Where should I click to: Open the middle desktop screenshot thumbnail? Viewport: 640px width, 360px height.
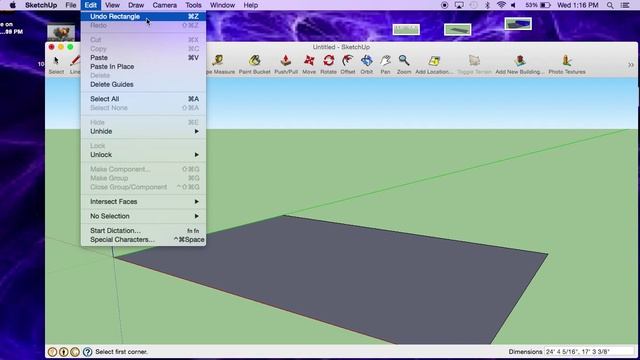[458, 29]
